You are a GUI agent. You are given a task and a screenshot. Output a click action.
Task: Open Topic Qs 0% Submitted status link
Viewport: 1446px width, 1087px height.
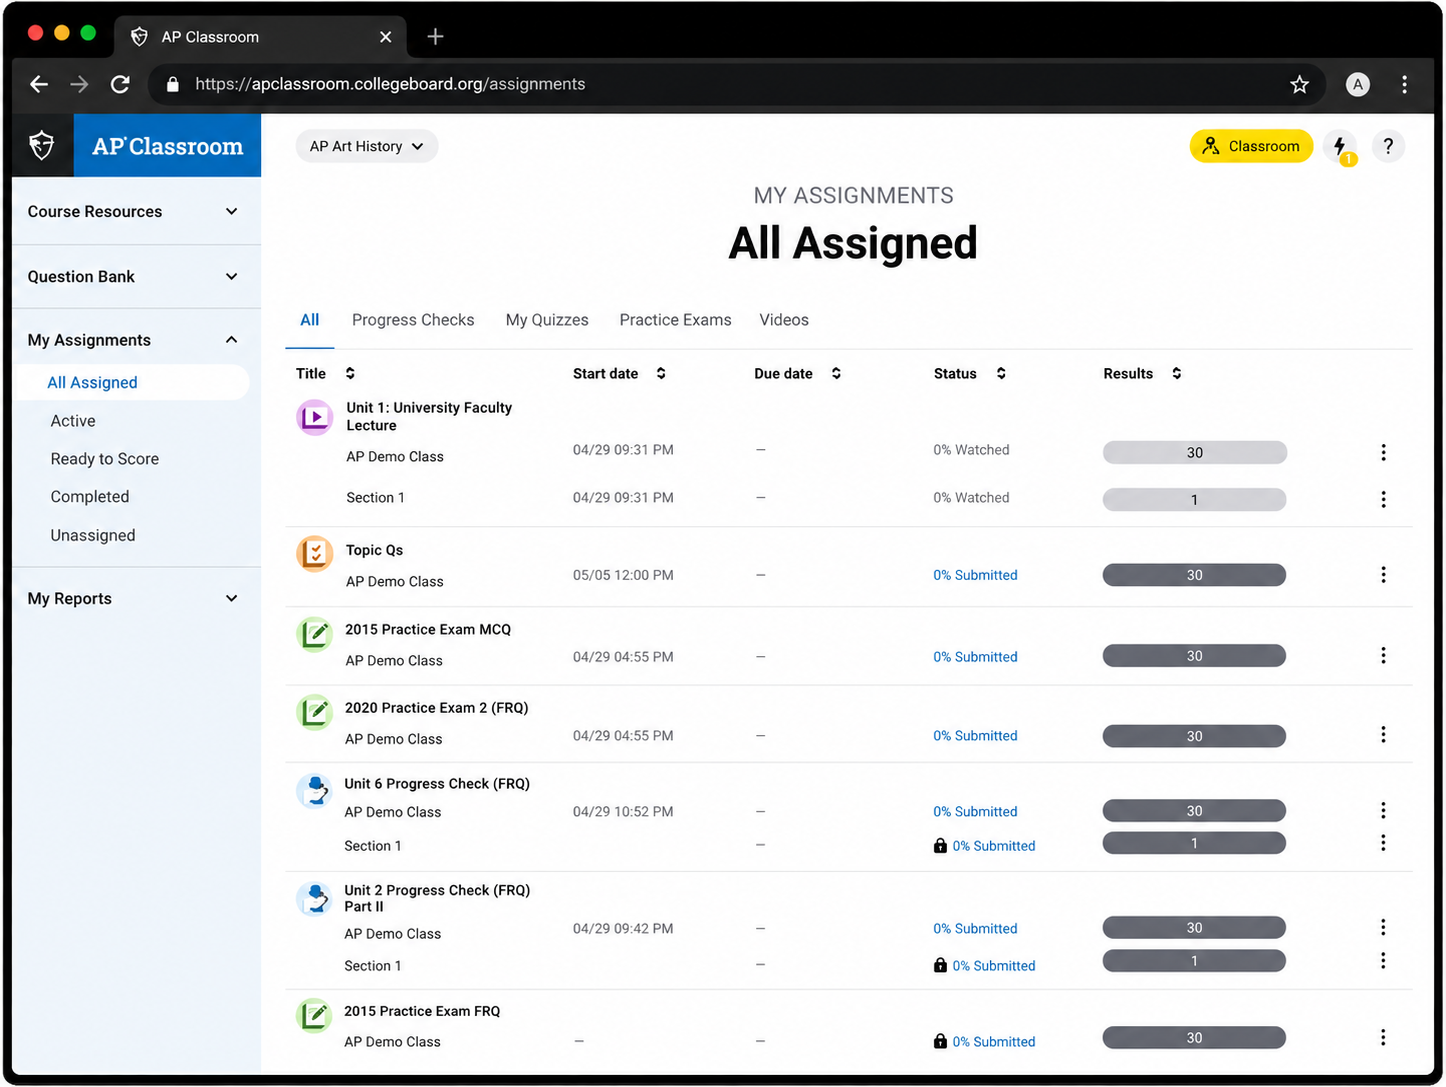[x=975, y=575]
